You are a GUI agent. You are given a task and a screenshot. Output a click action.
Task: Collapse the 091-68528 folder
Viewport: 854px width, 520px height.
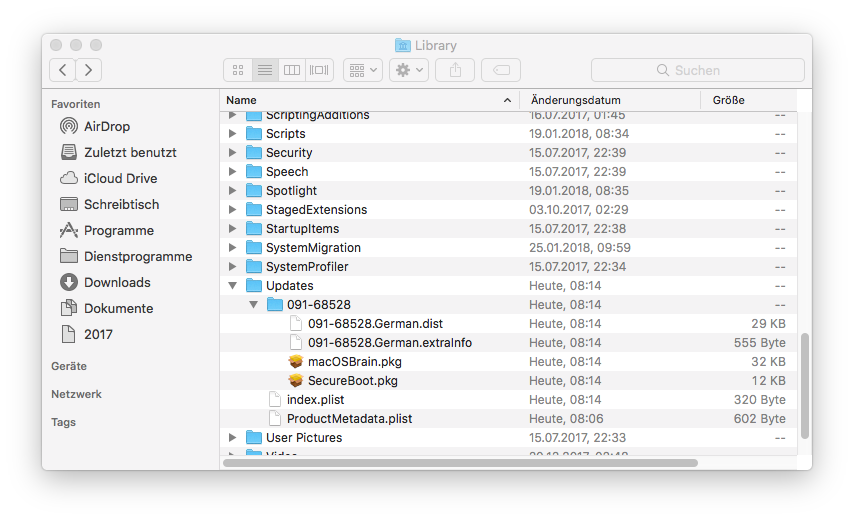(254, 305)
